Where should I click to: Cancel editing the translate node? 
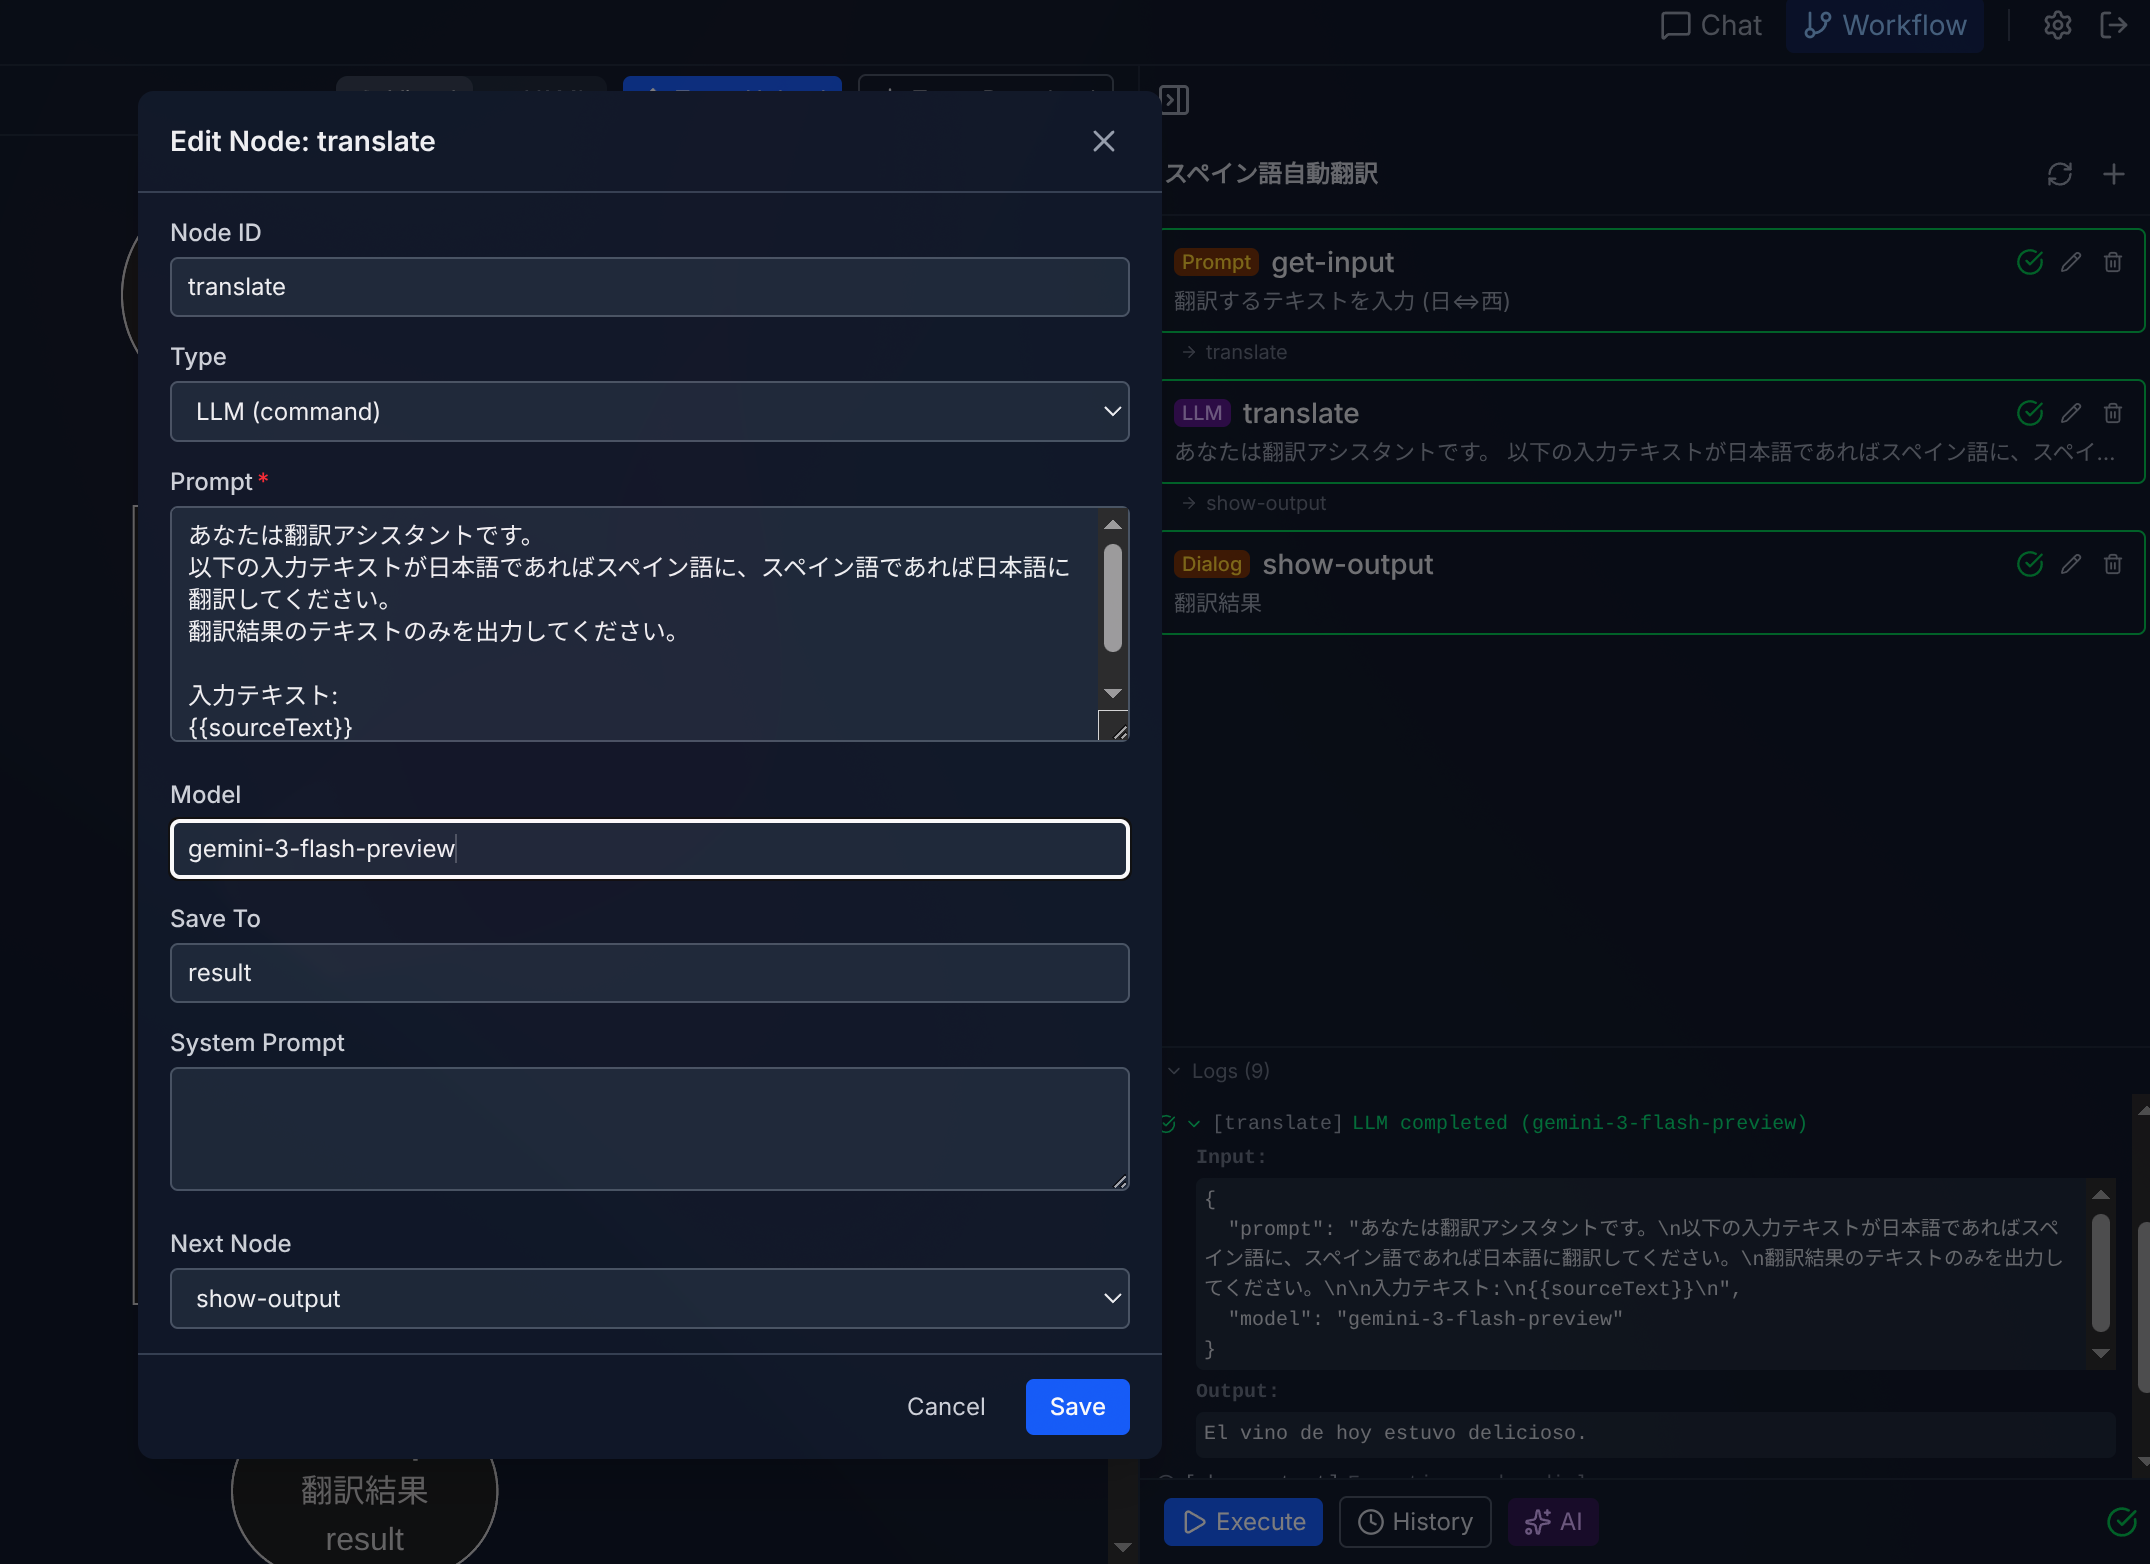[x=945, y=1406]
